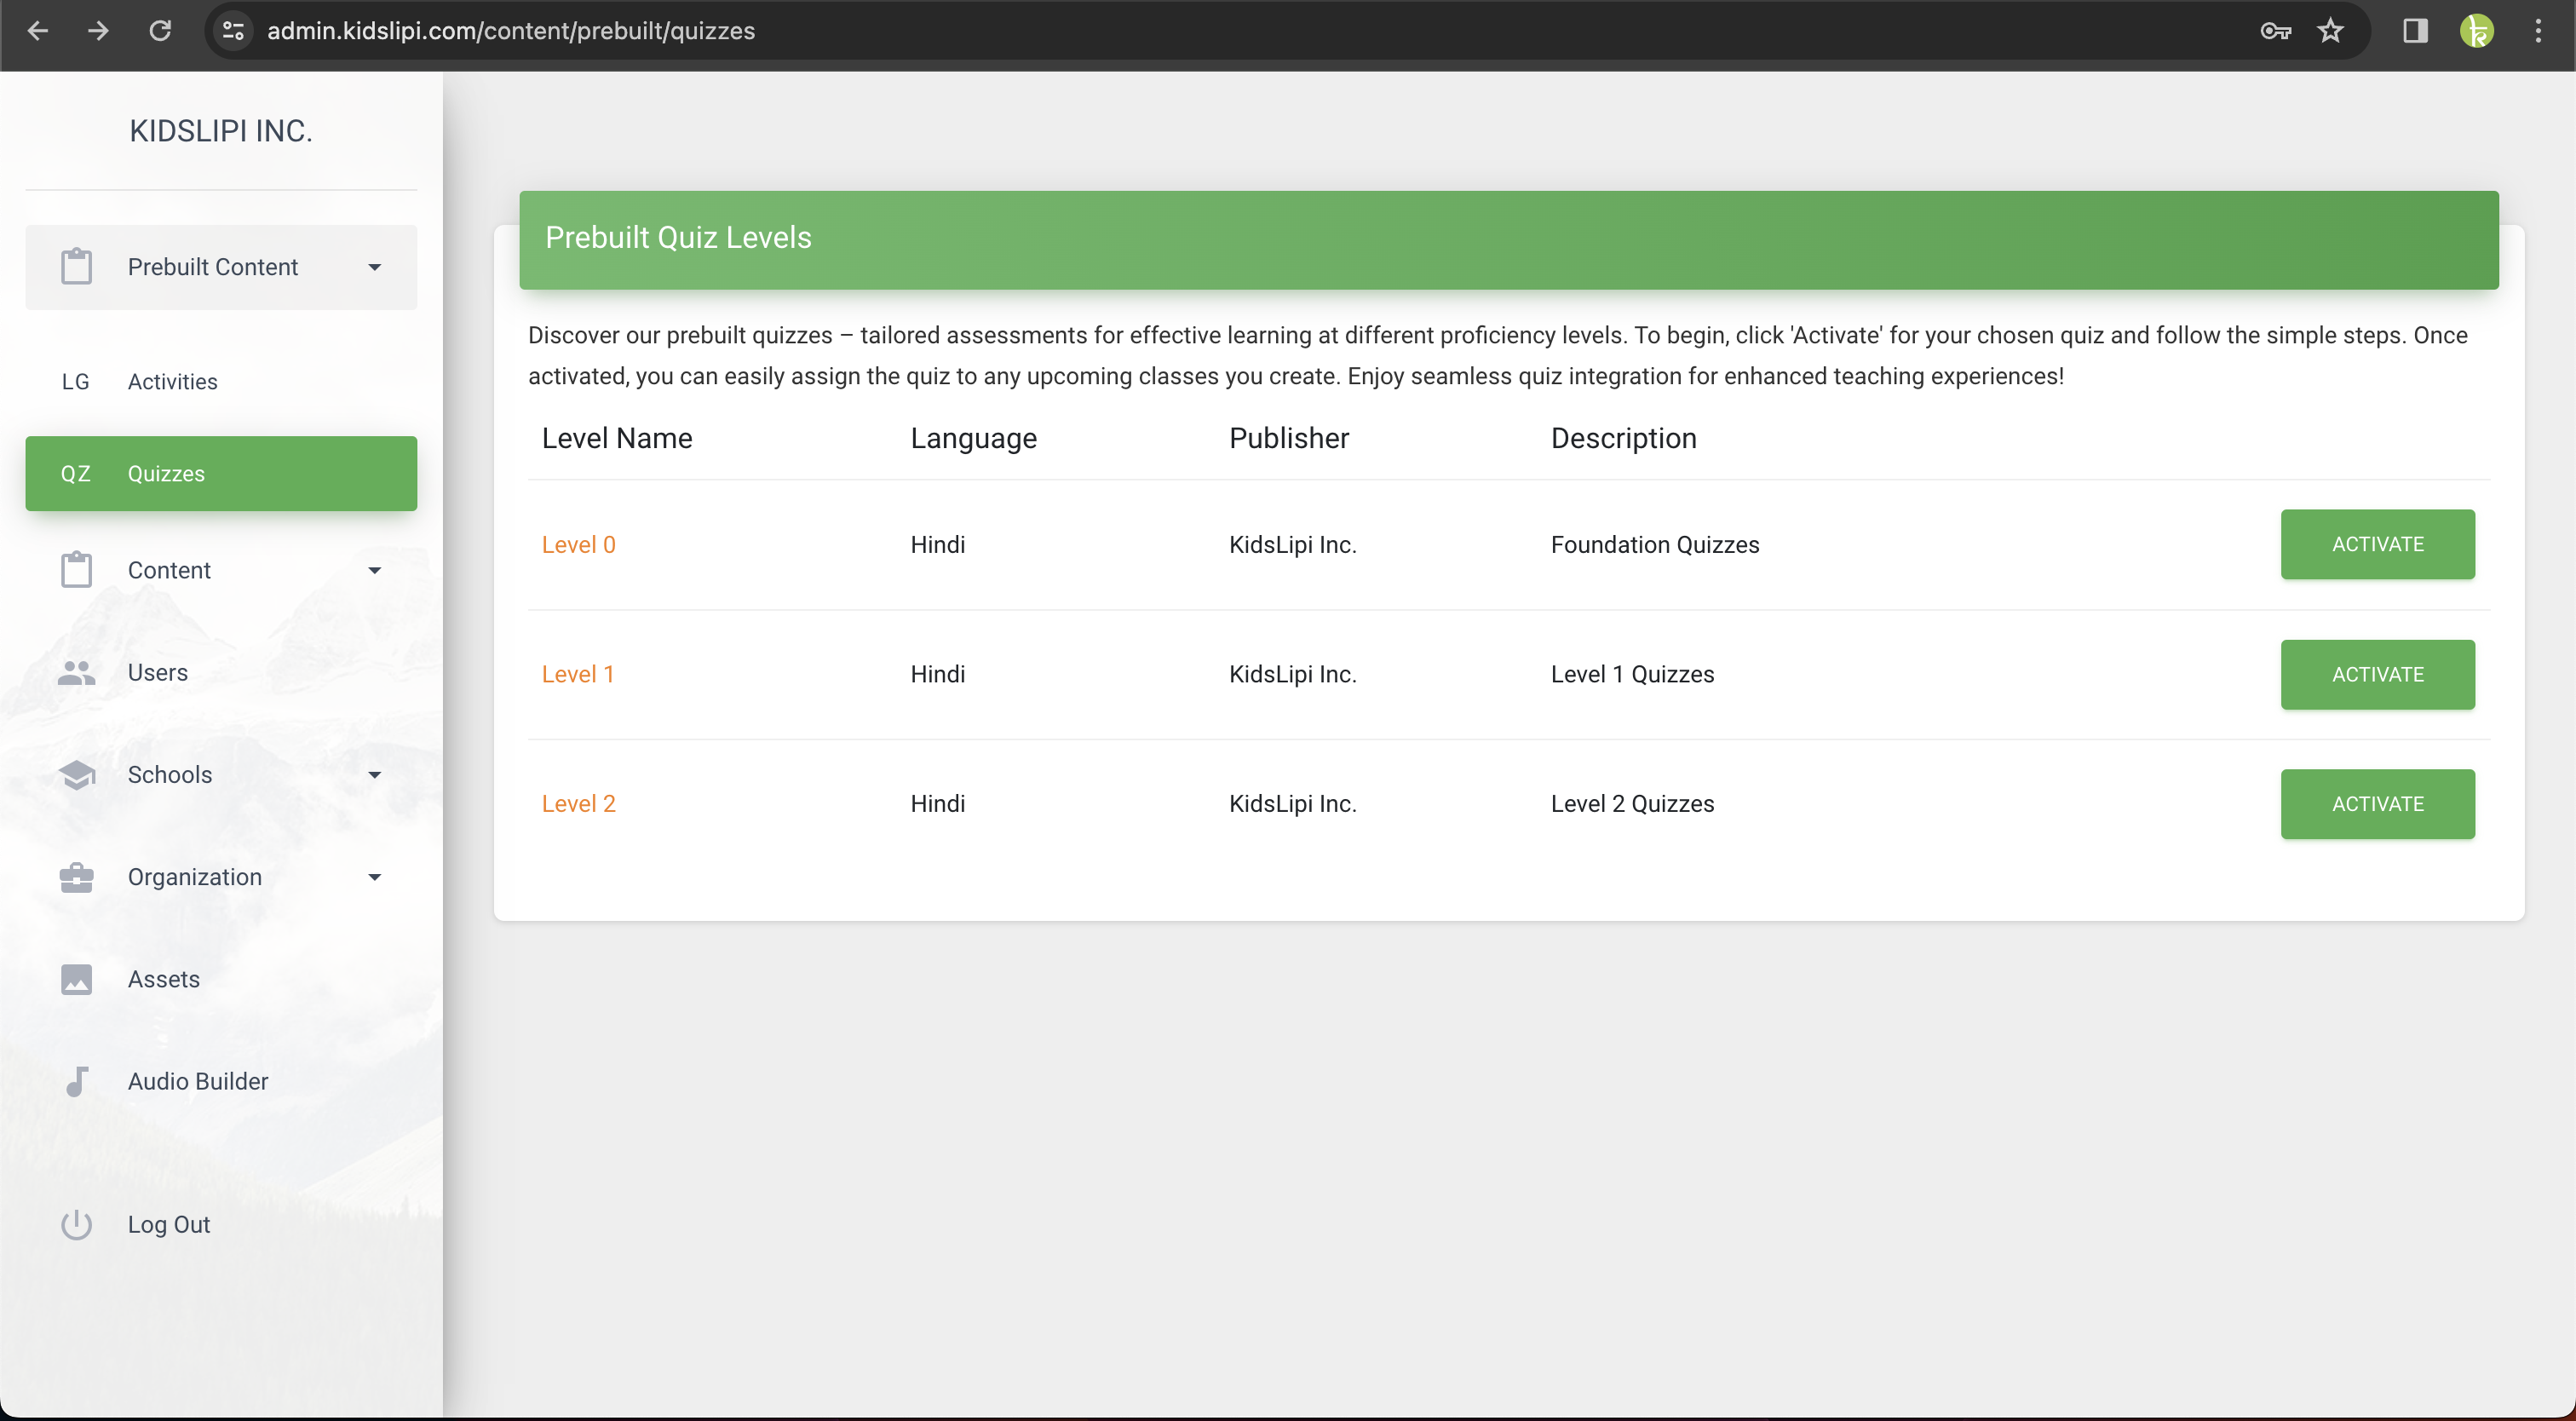Activate the Level 0 Foundation Quizzes
This screenshot has width=2576, height=1421.
tap(2377, 544)
